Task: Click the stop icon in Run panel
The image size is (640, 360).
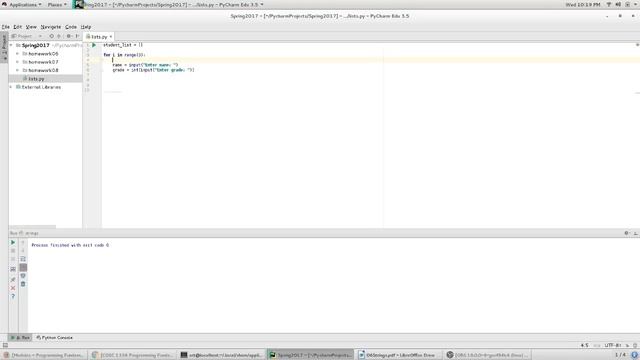Action: (13, 251)
